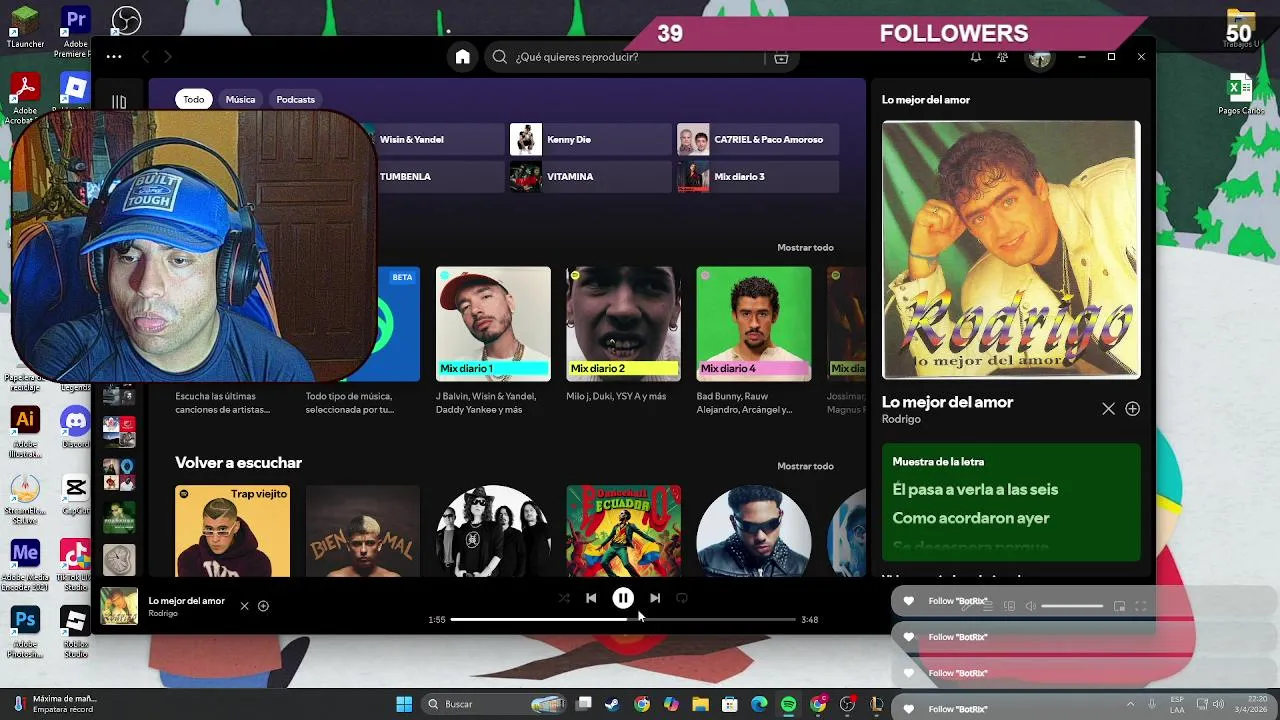Seek within the song progress bar
The width and height of the screenshot is (1280, 720).
click(x=623, y=620)
